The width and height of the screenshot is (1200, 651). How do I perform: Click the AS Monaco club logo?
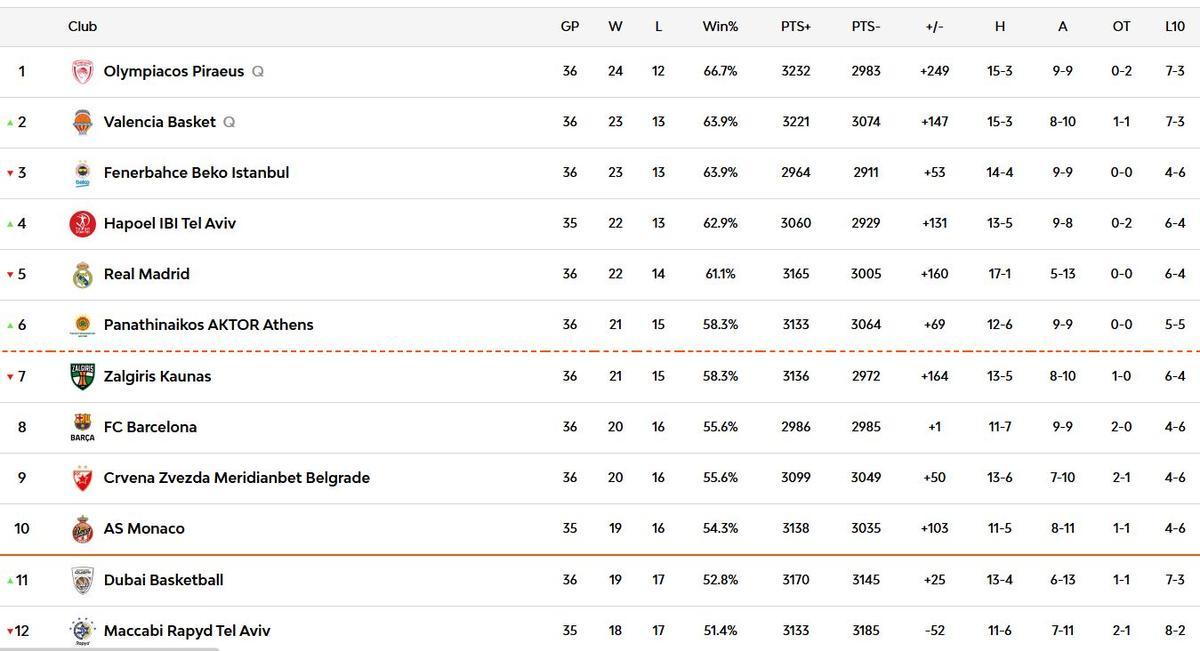pos(84,528)
